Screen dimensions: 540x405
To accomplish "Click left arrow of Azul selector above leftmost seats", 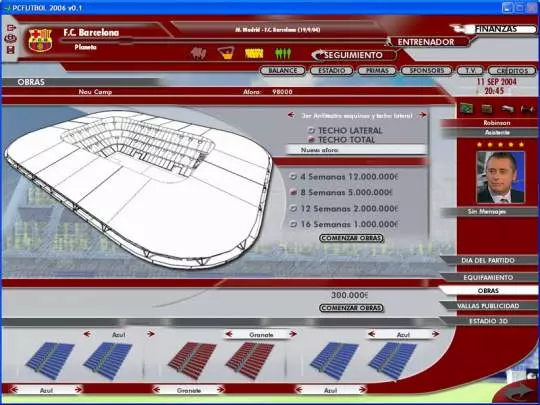I will [x=87, y=334].
